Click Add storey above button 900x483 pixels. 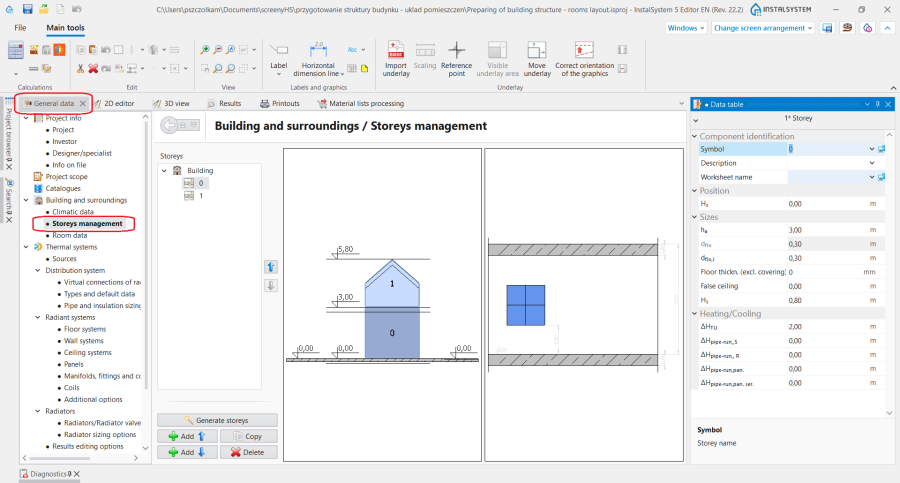coord(187,436)
